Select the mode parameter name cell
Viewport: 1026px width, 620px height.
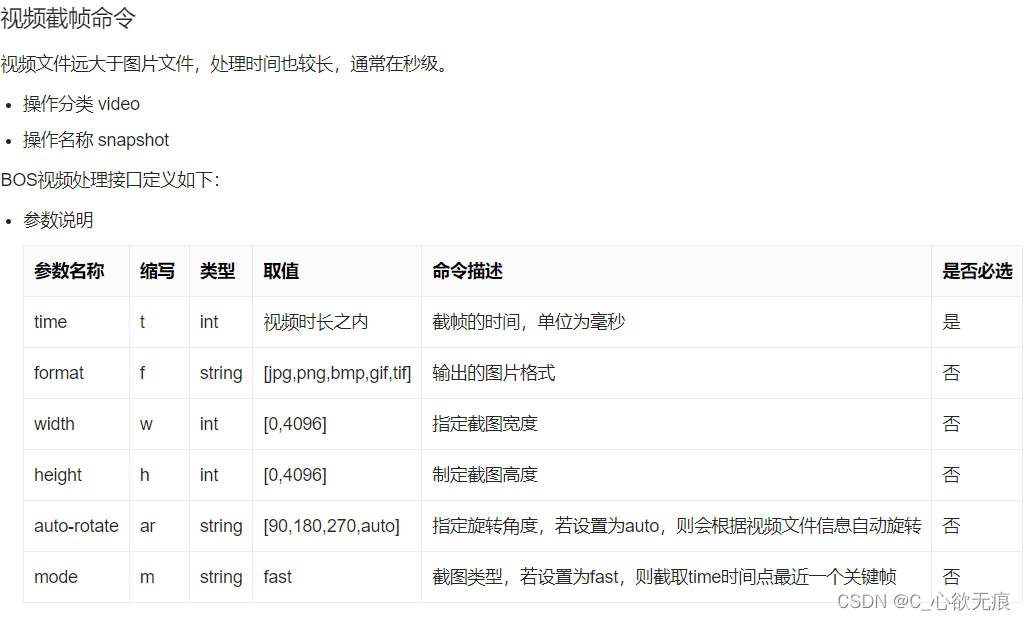56,577
